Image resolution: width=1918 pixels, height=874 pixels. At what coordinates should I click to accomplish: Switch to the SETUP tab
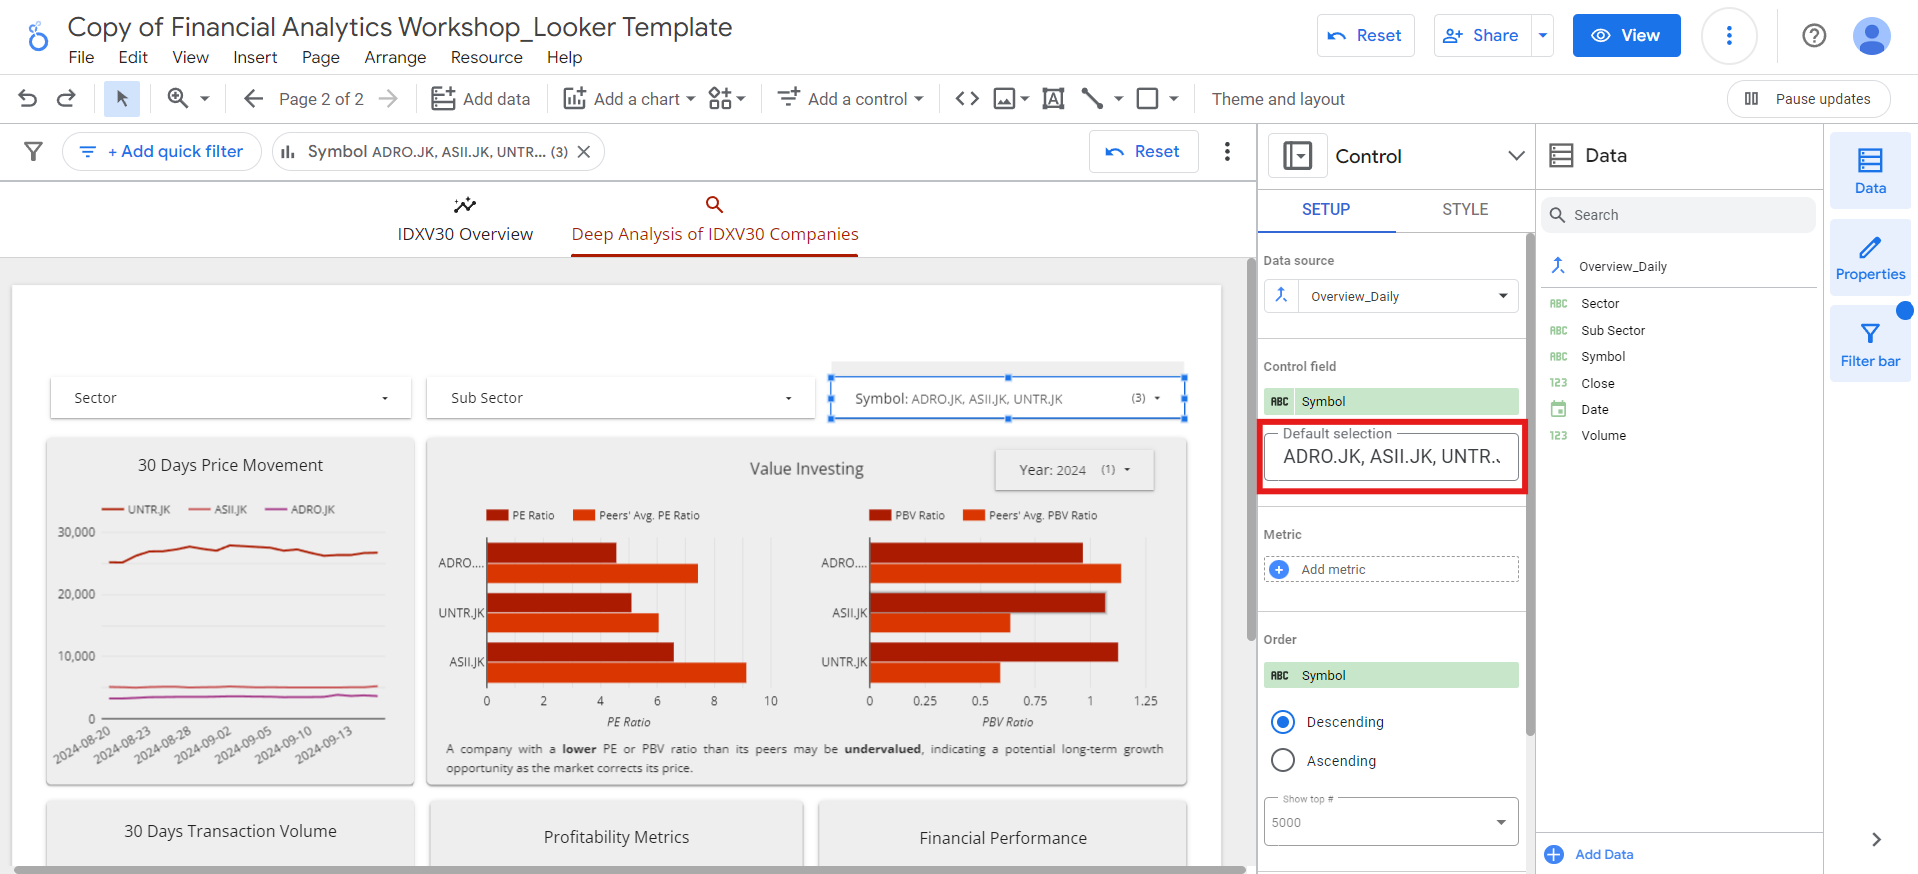(x=1326, y=209)
